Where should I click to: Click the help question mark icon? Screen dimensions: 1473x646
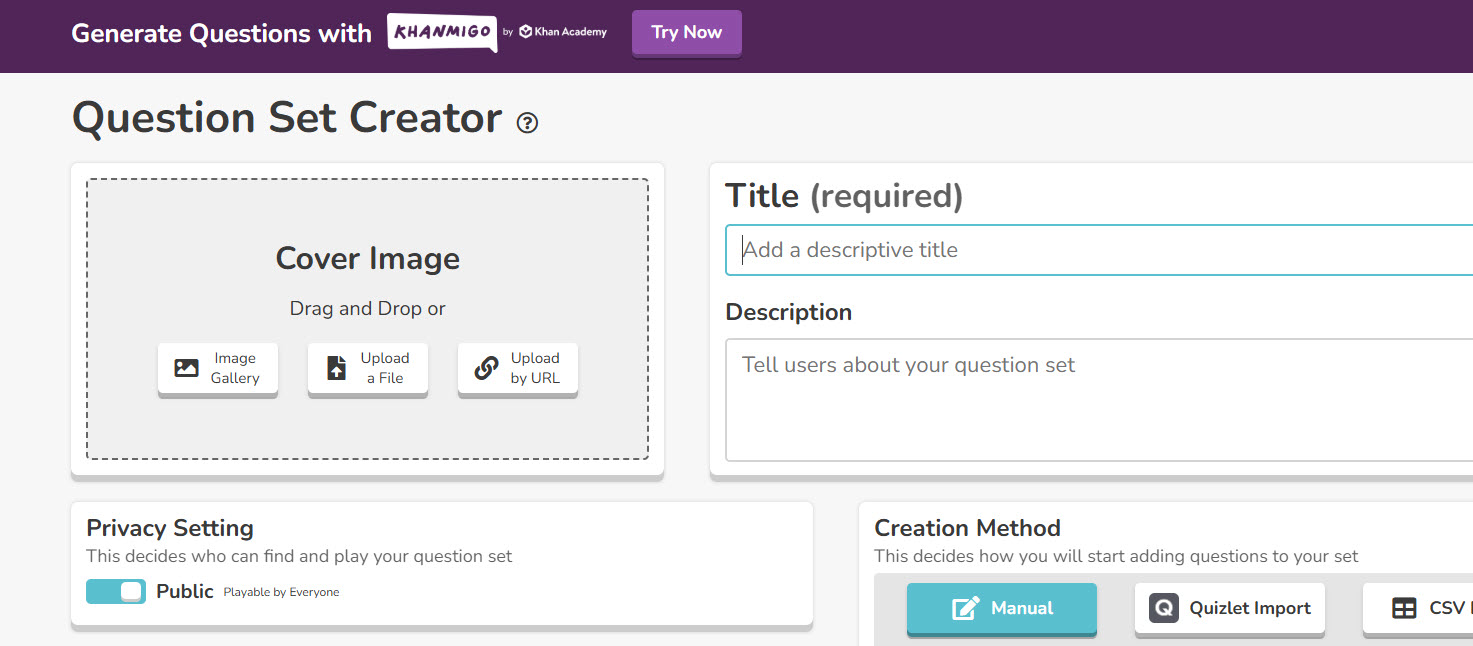(527, 123)
